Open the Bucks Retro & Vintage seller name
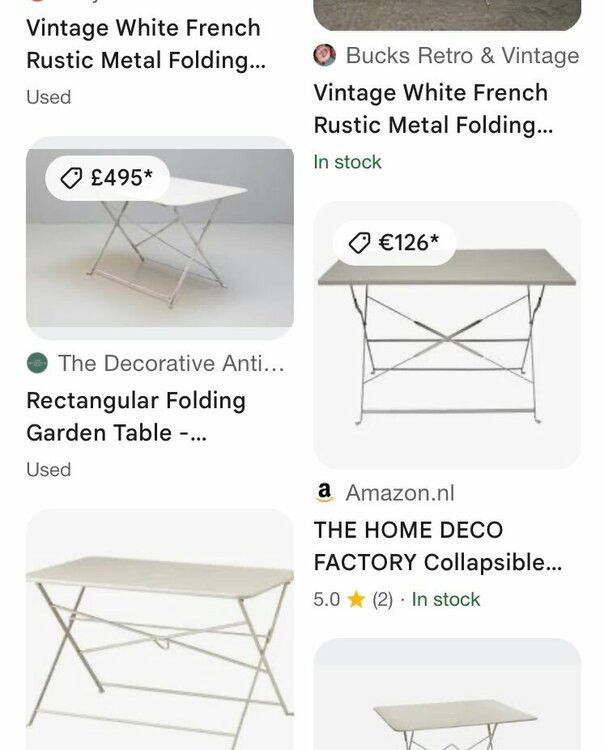 462,55
